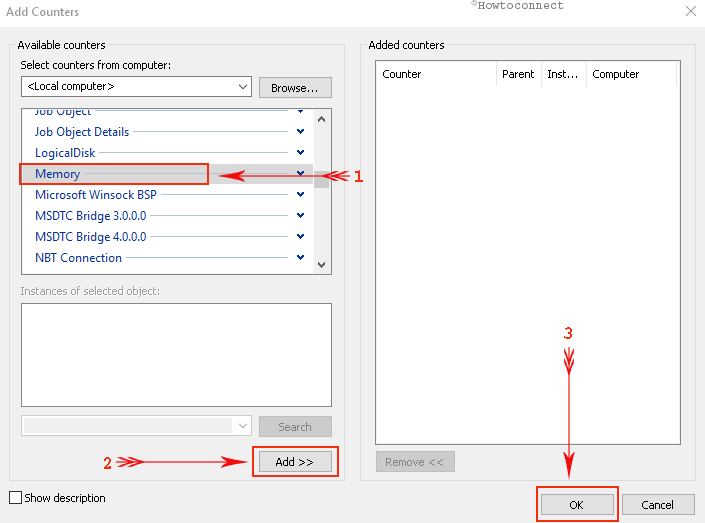
Task: Sort by the Parent column header
Action: 519,74
